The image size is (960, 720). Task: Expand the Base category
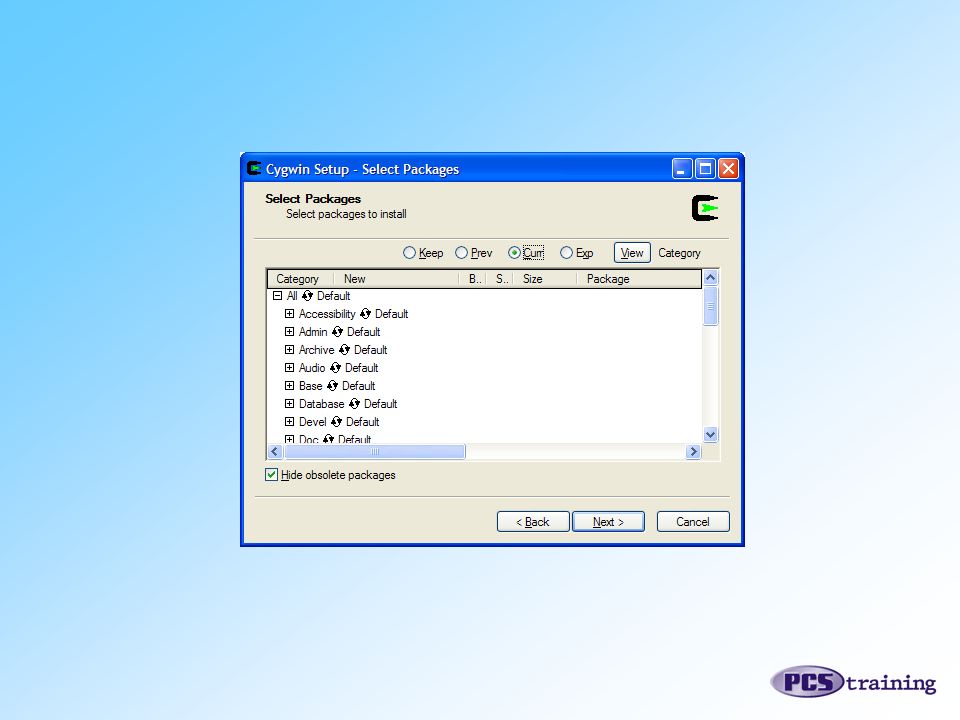click(290, 386)
